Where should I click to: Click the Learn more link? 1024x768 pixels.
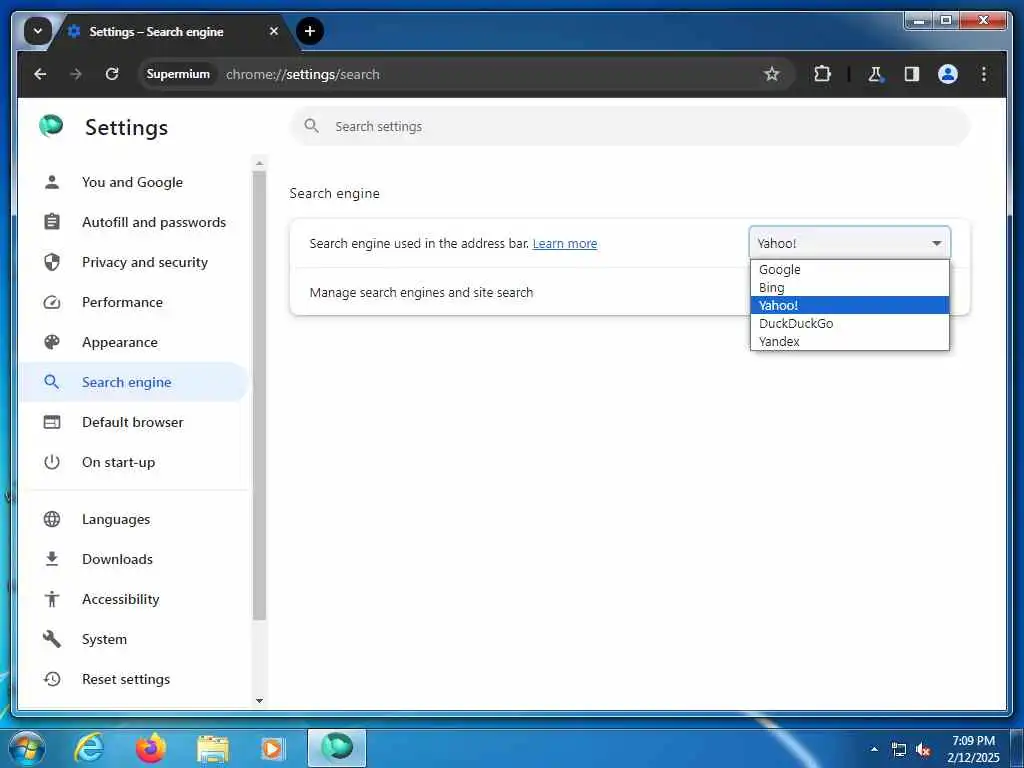pyautogui.click(x=564, y=244)
